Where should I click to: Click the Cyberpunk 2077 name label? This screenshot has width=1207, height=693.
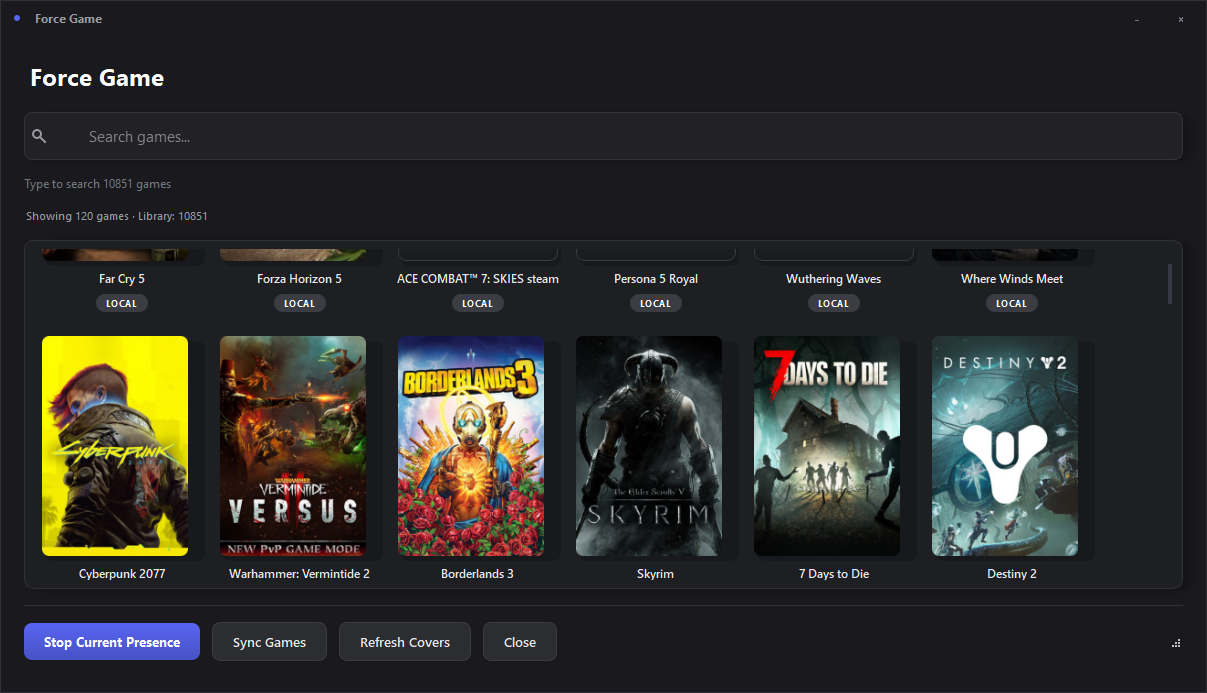(122, 574)
